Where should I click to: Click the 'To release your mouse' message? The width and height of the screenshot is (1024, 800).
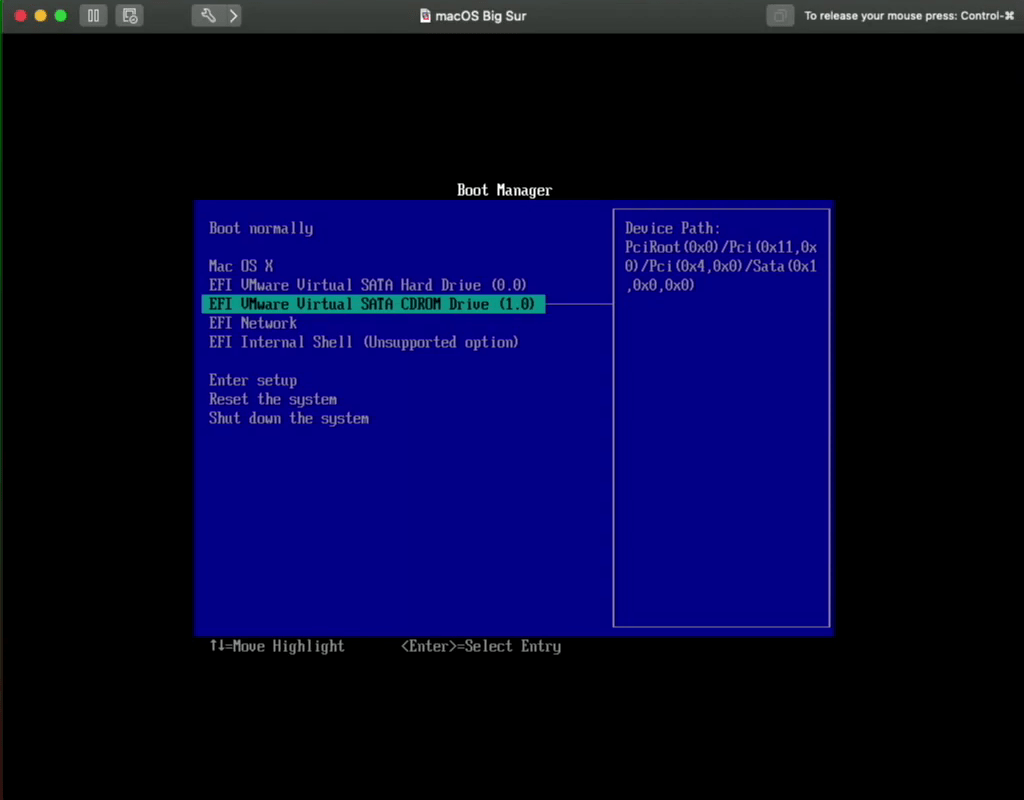point(909,16)
